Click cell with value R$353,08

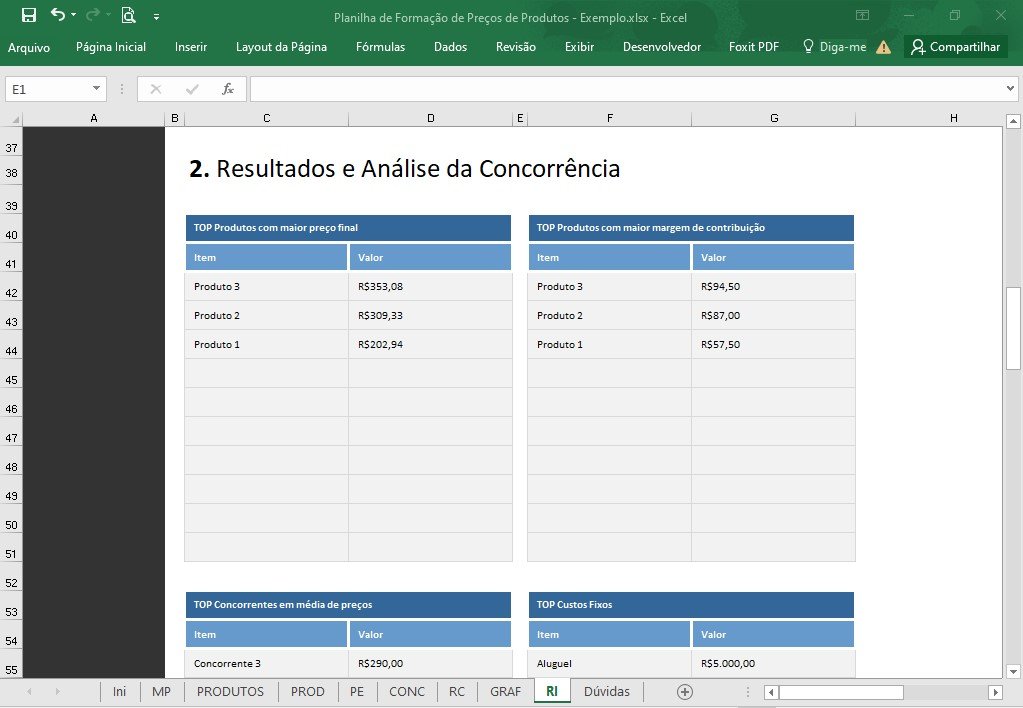pyautogui.click(x=431, y=286)
